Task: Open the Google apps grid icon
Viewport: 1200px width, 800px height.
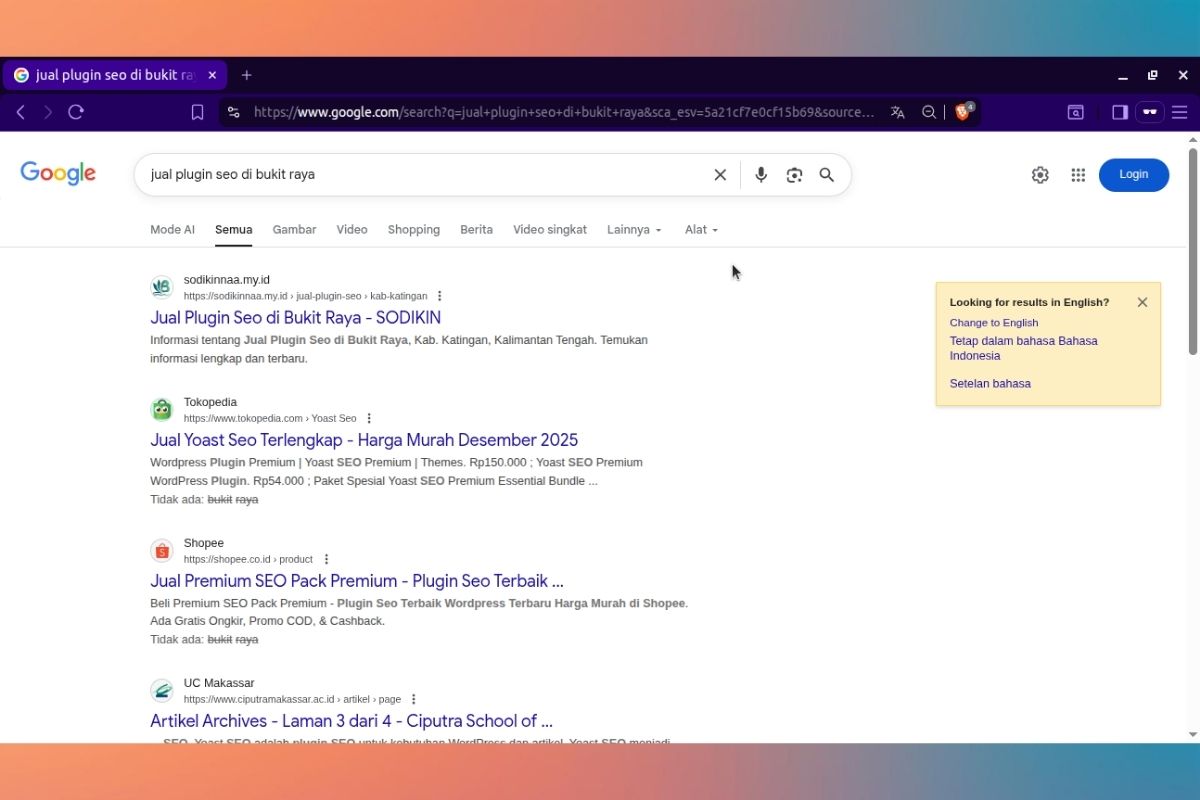Action: (x=1078, y=174)
